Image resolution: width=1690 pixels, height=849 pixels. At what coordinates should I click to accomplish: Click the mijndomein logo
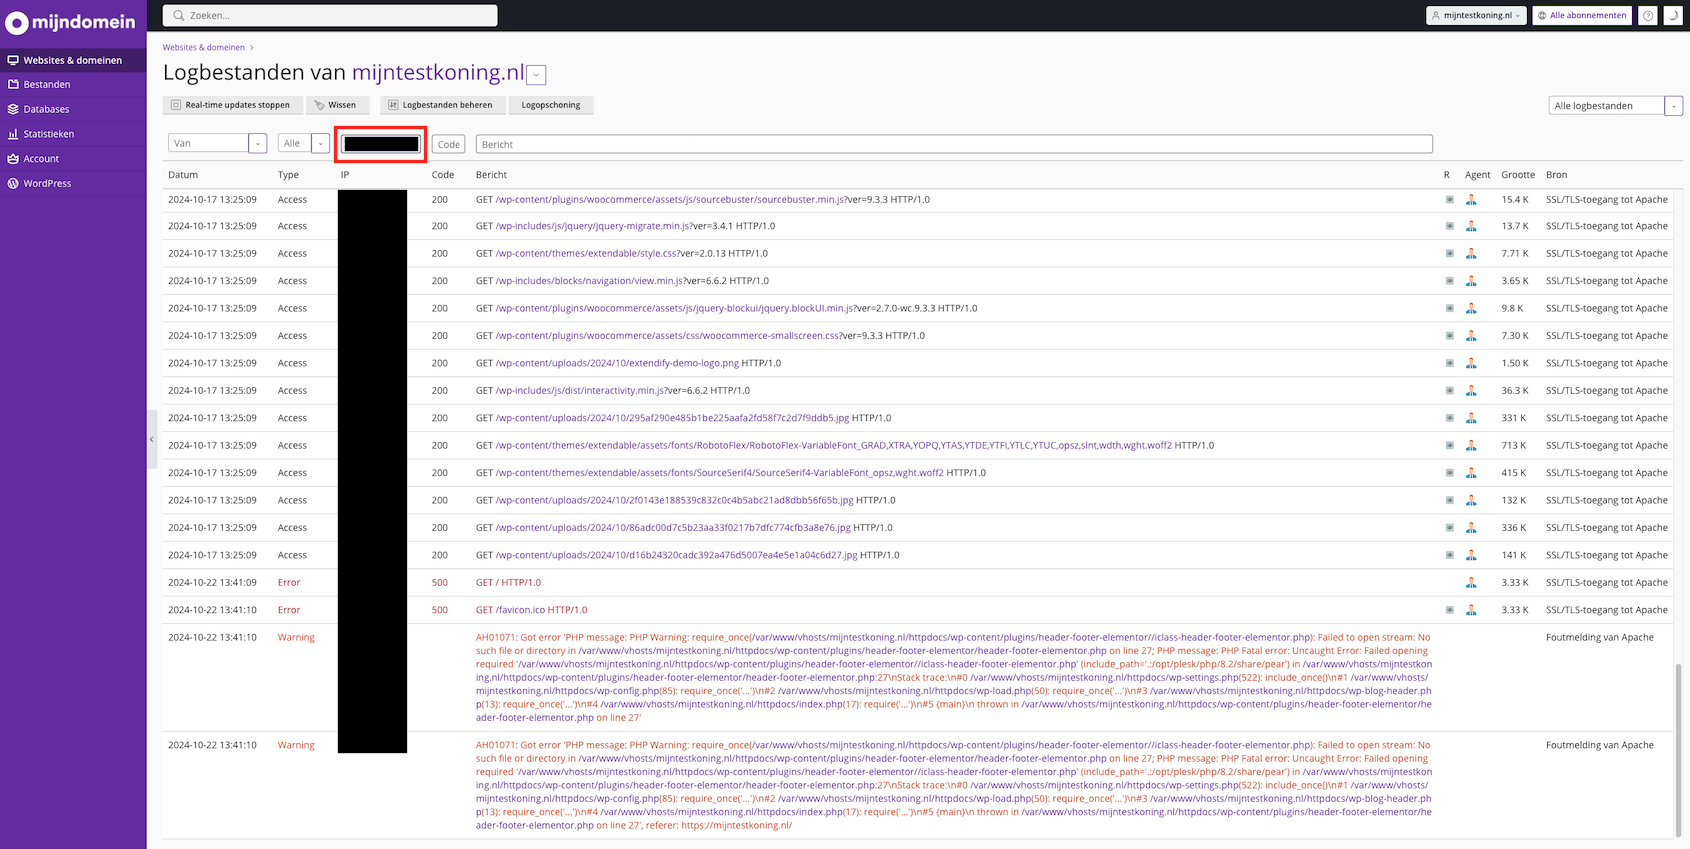(70, 22)
